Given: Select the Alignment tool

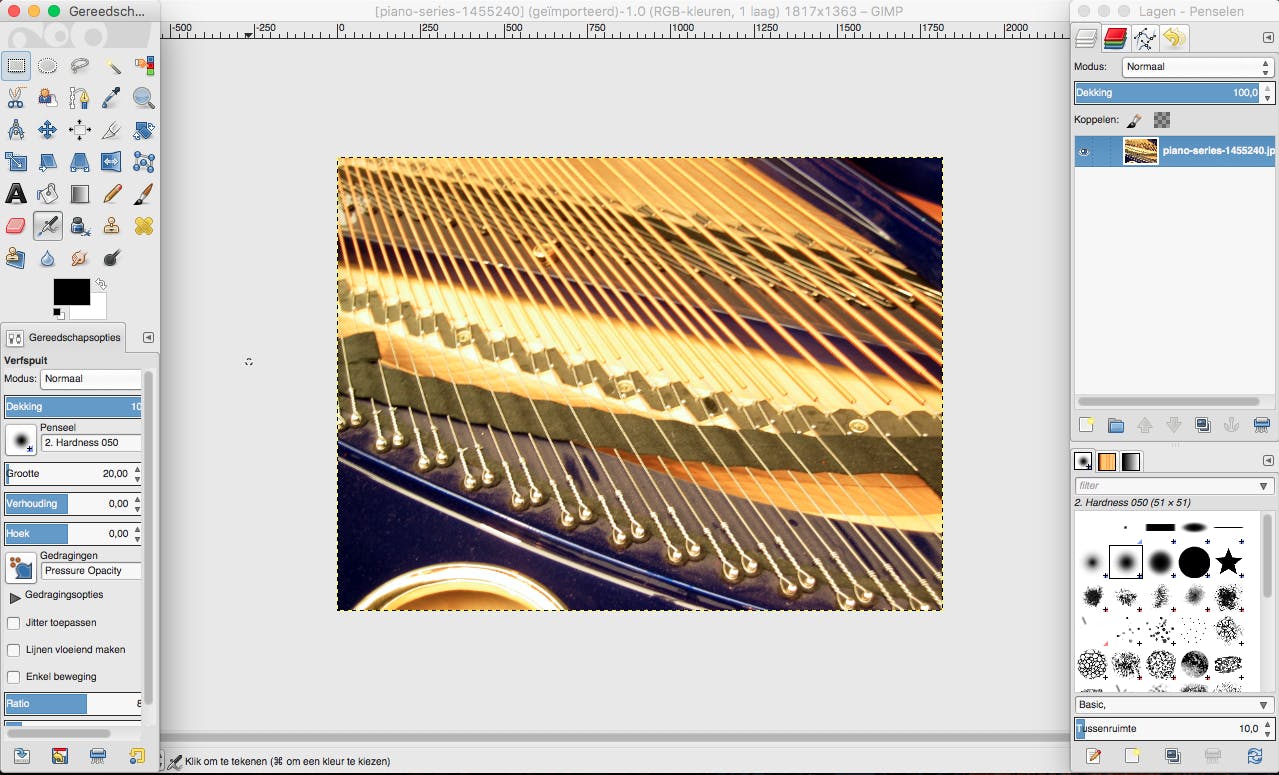Looking at the screenshot, I should tap(80, 130).
